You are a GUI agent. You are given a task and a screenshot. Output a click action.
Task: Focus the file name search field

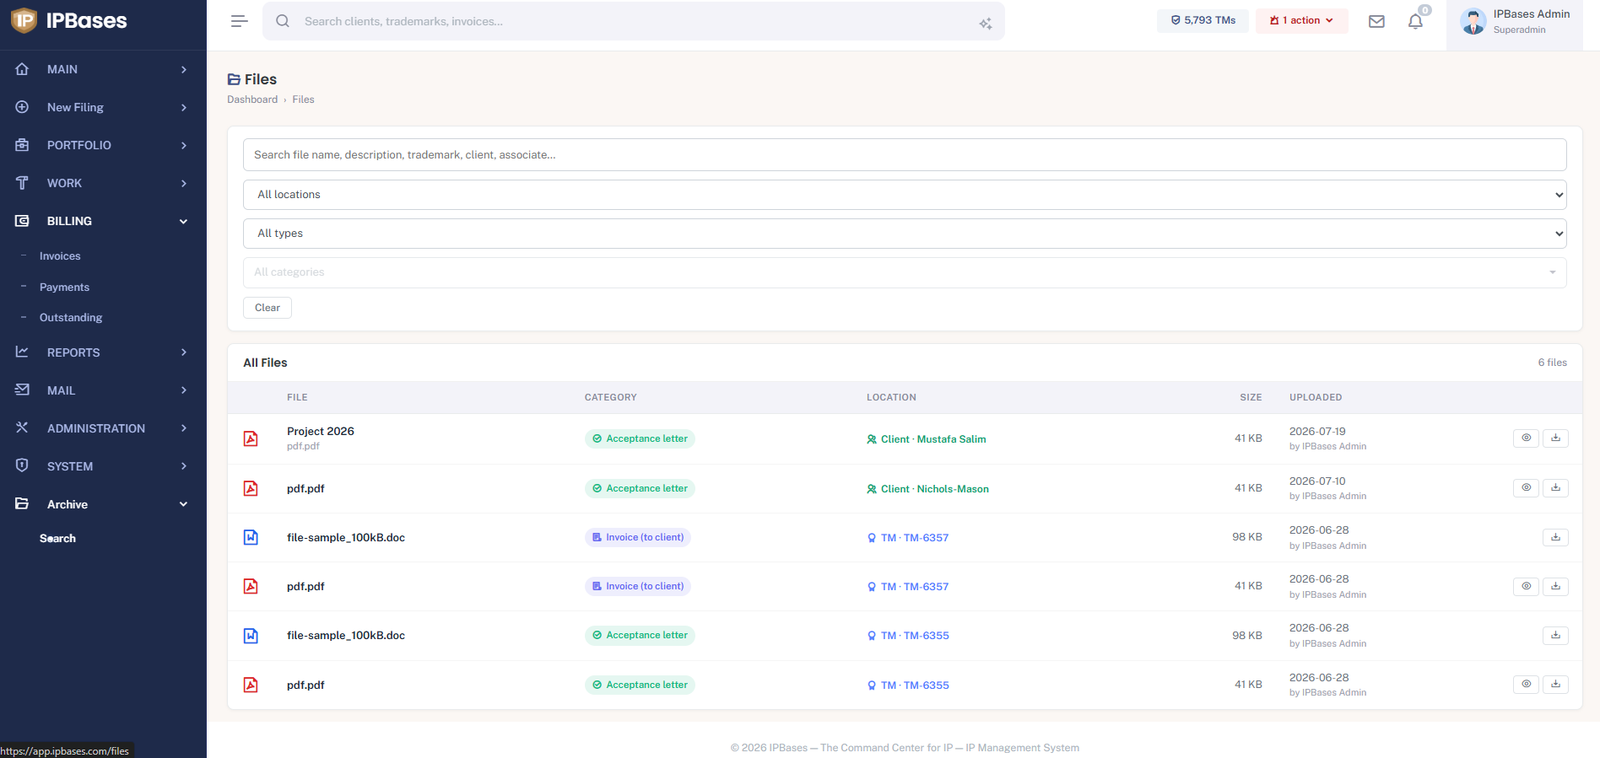(904, 155)
